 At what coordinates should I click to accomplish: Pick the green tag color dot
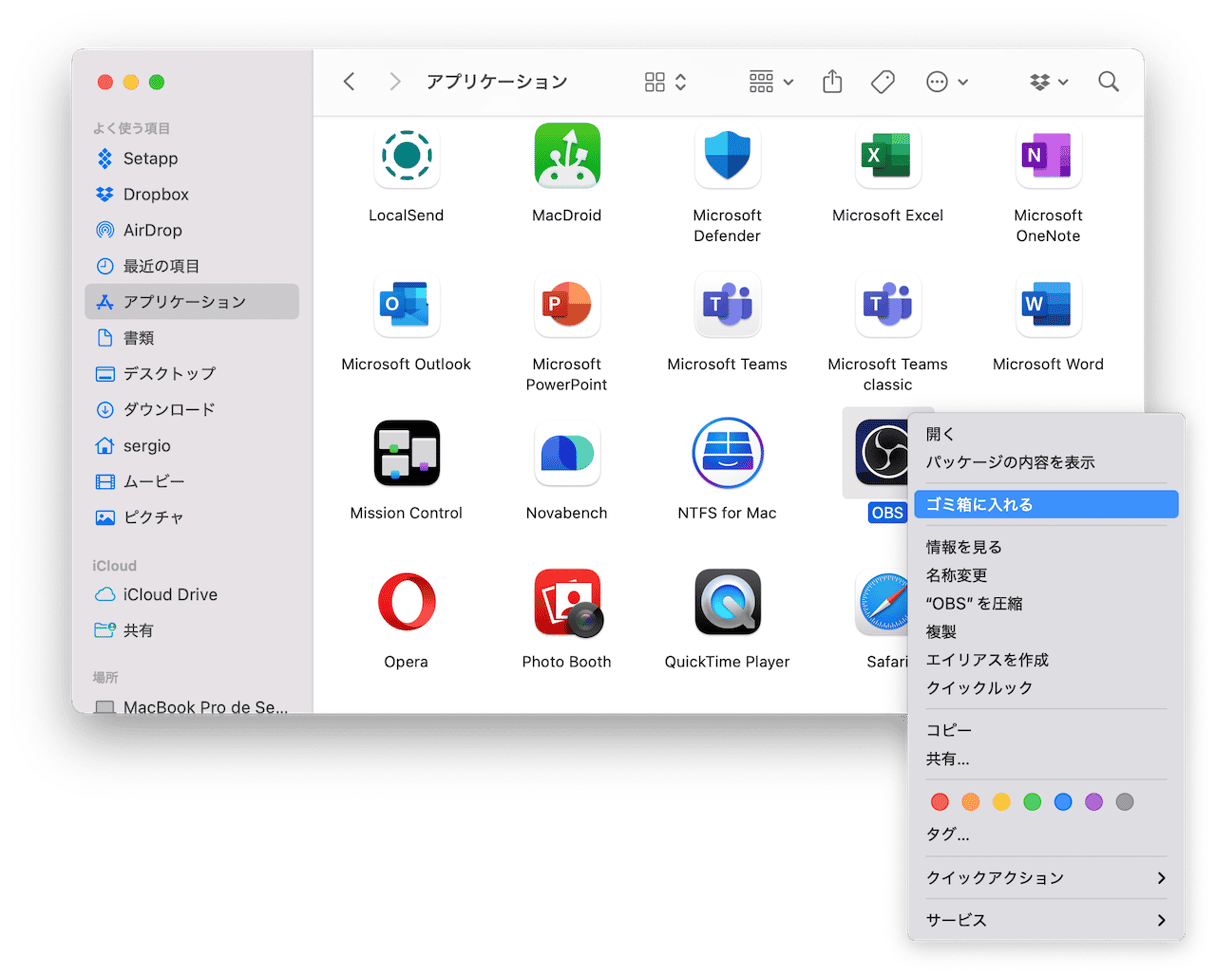(1032, 802)
